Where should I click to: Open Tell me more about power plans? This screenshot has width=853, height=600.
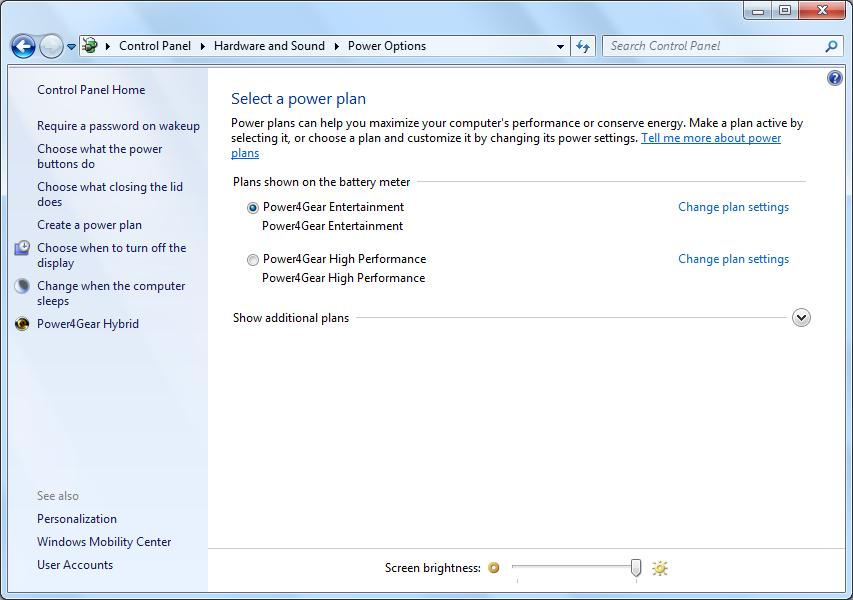710,138
